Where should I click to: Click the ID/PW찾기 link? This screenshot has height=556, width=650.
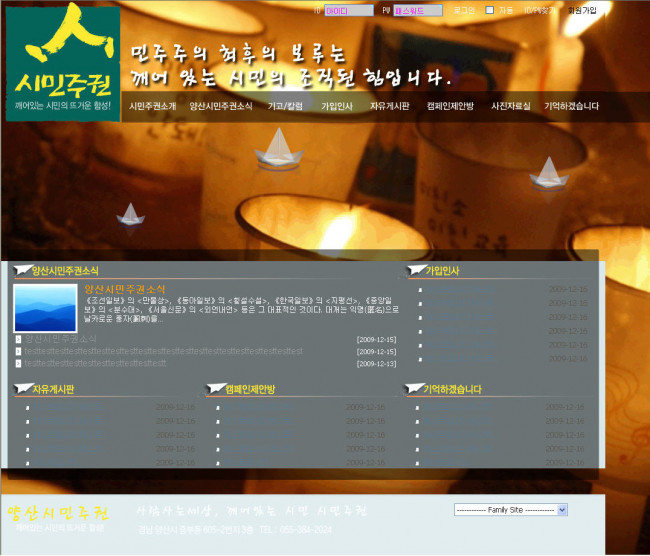tap(539, 10)
